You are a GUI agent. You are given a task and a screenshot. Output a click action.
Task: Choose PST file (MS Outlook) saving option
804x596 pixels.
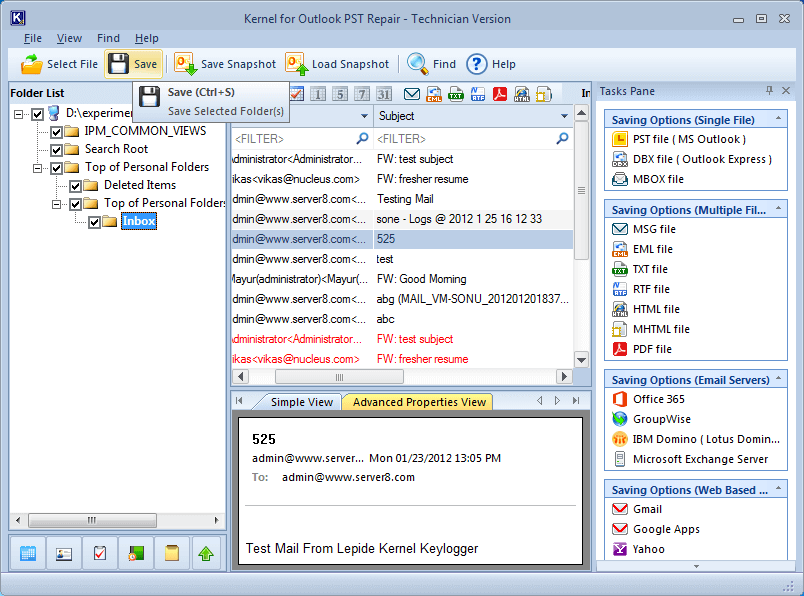coord(679,139)
